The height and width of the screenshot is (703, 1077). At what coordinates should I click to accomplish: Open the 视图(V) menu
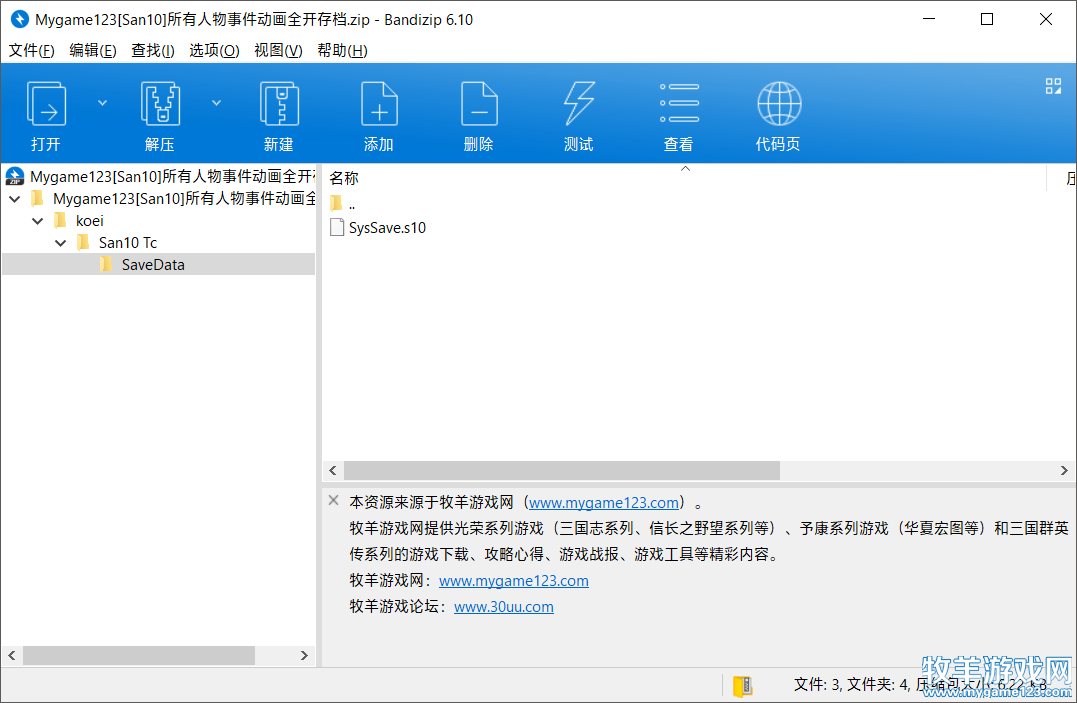(x=278, y=50)
